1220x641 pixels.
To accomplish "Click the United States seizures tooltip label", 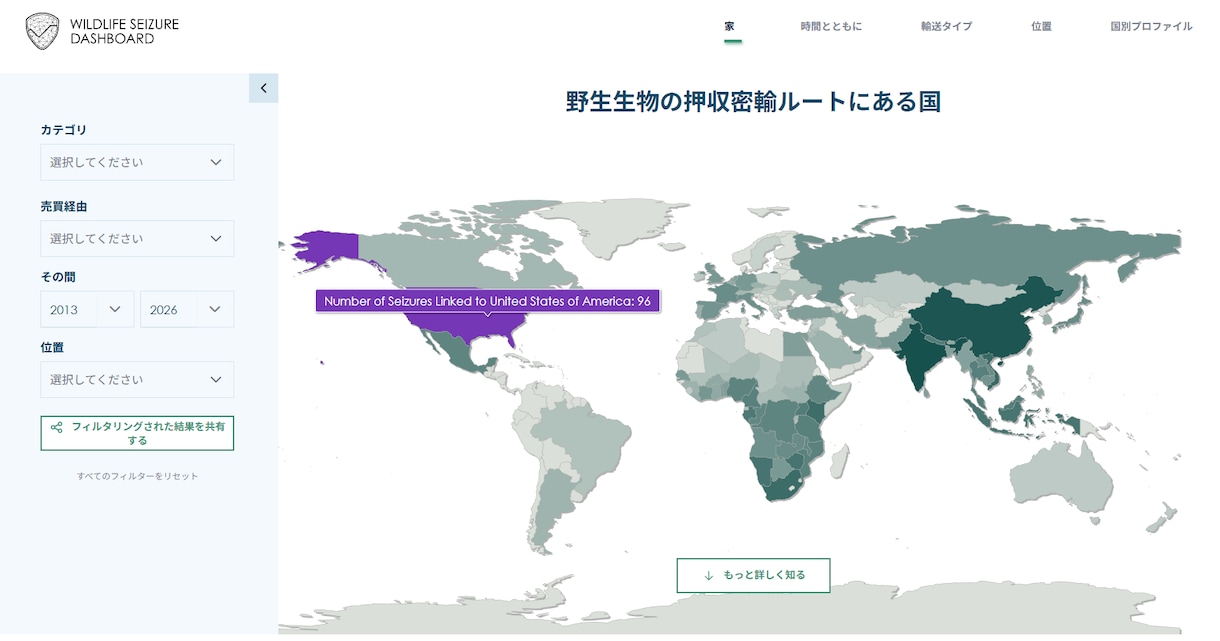I will tap(488, 301).
